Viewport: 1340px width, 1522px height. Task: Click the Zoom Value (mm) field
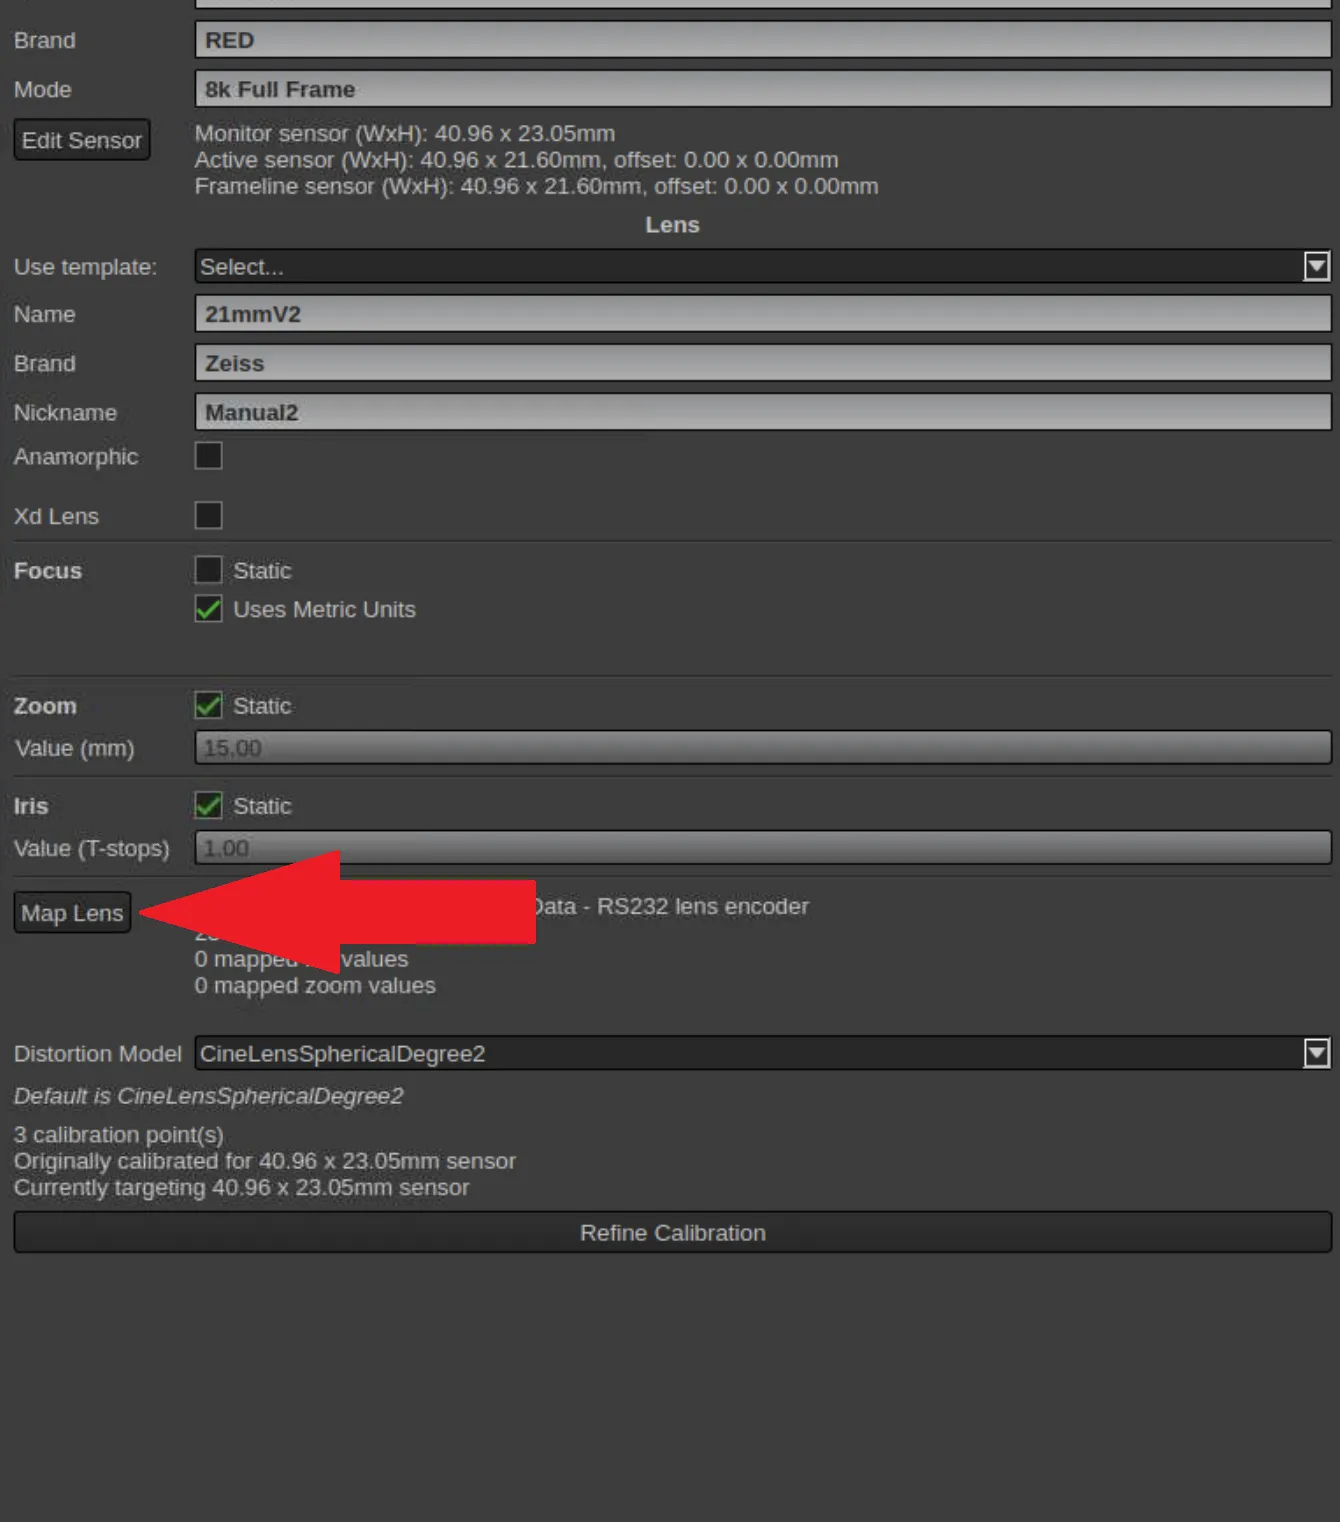click(763, 748)
